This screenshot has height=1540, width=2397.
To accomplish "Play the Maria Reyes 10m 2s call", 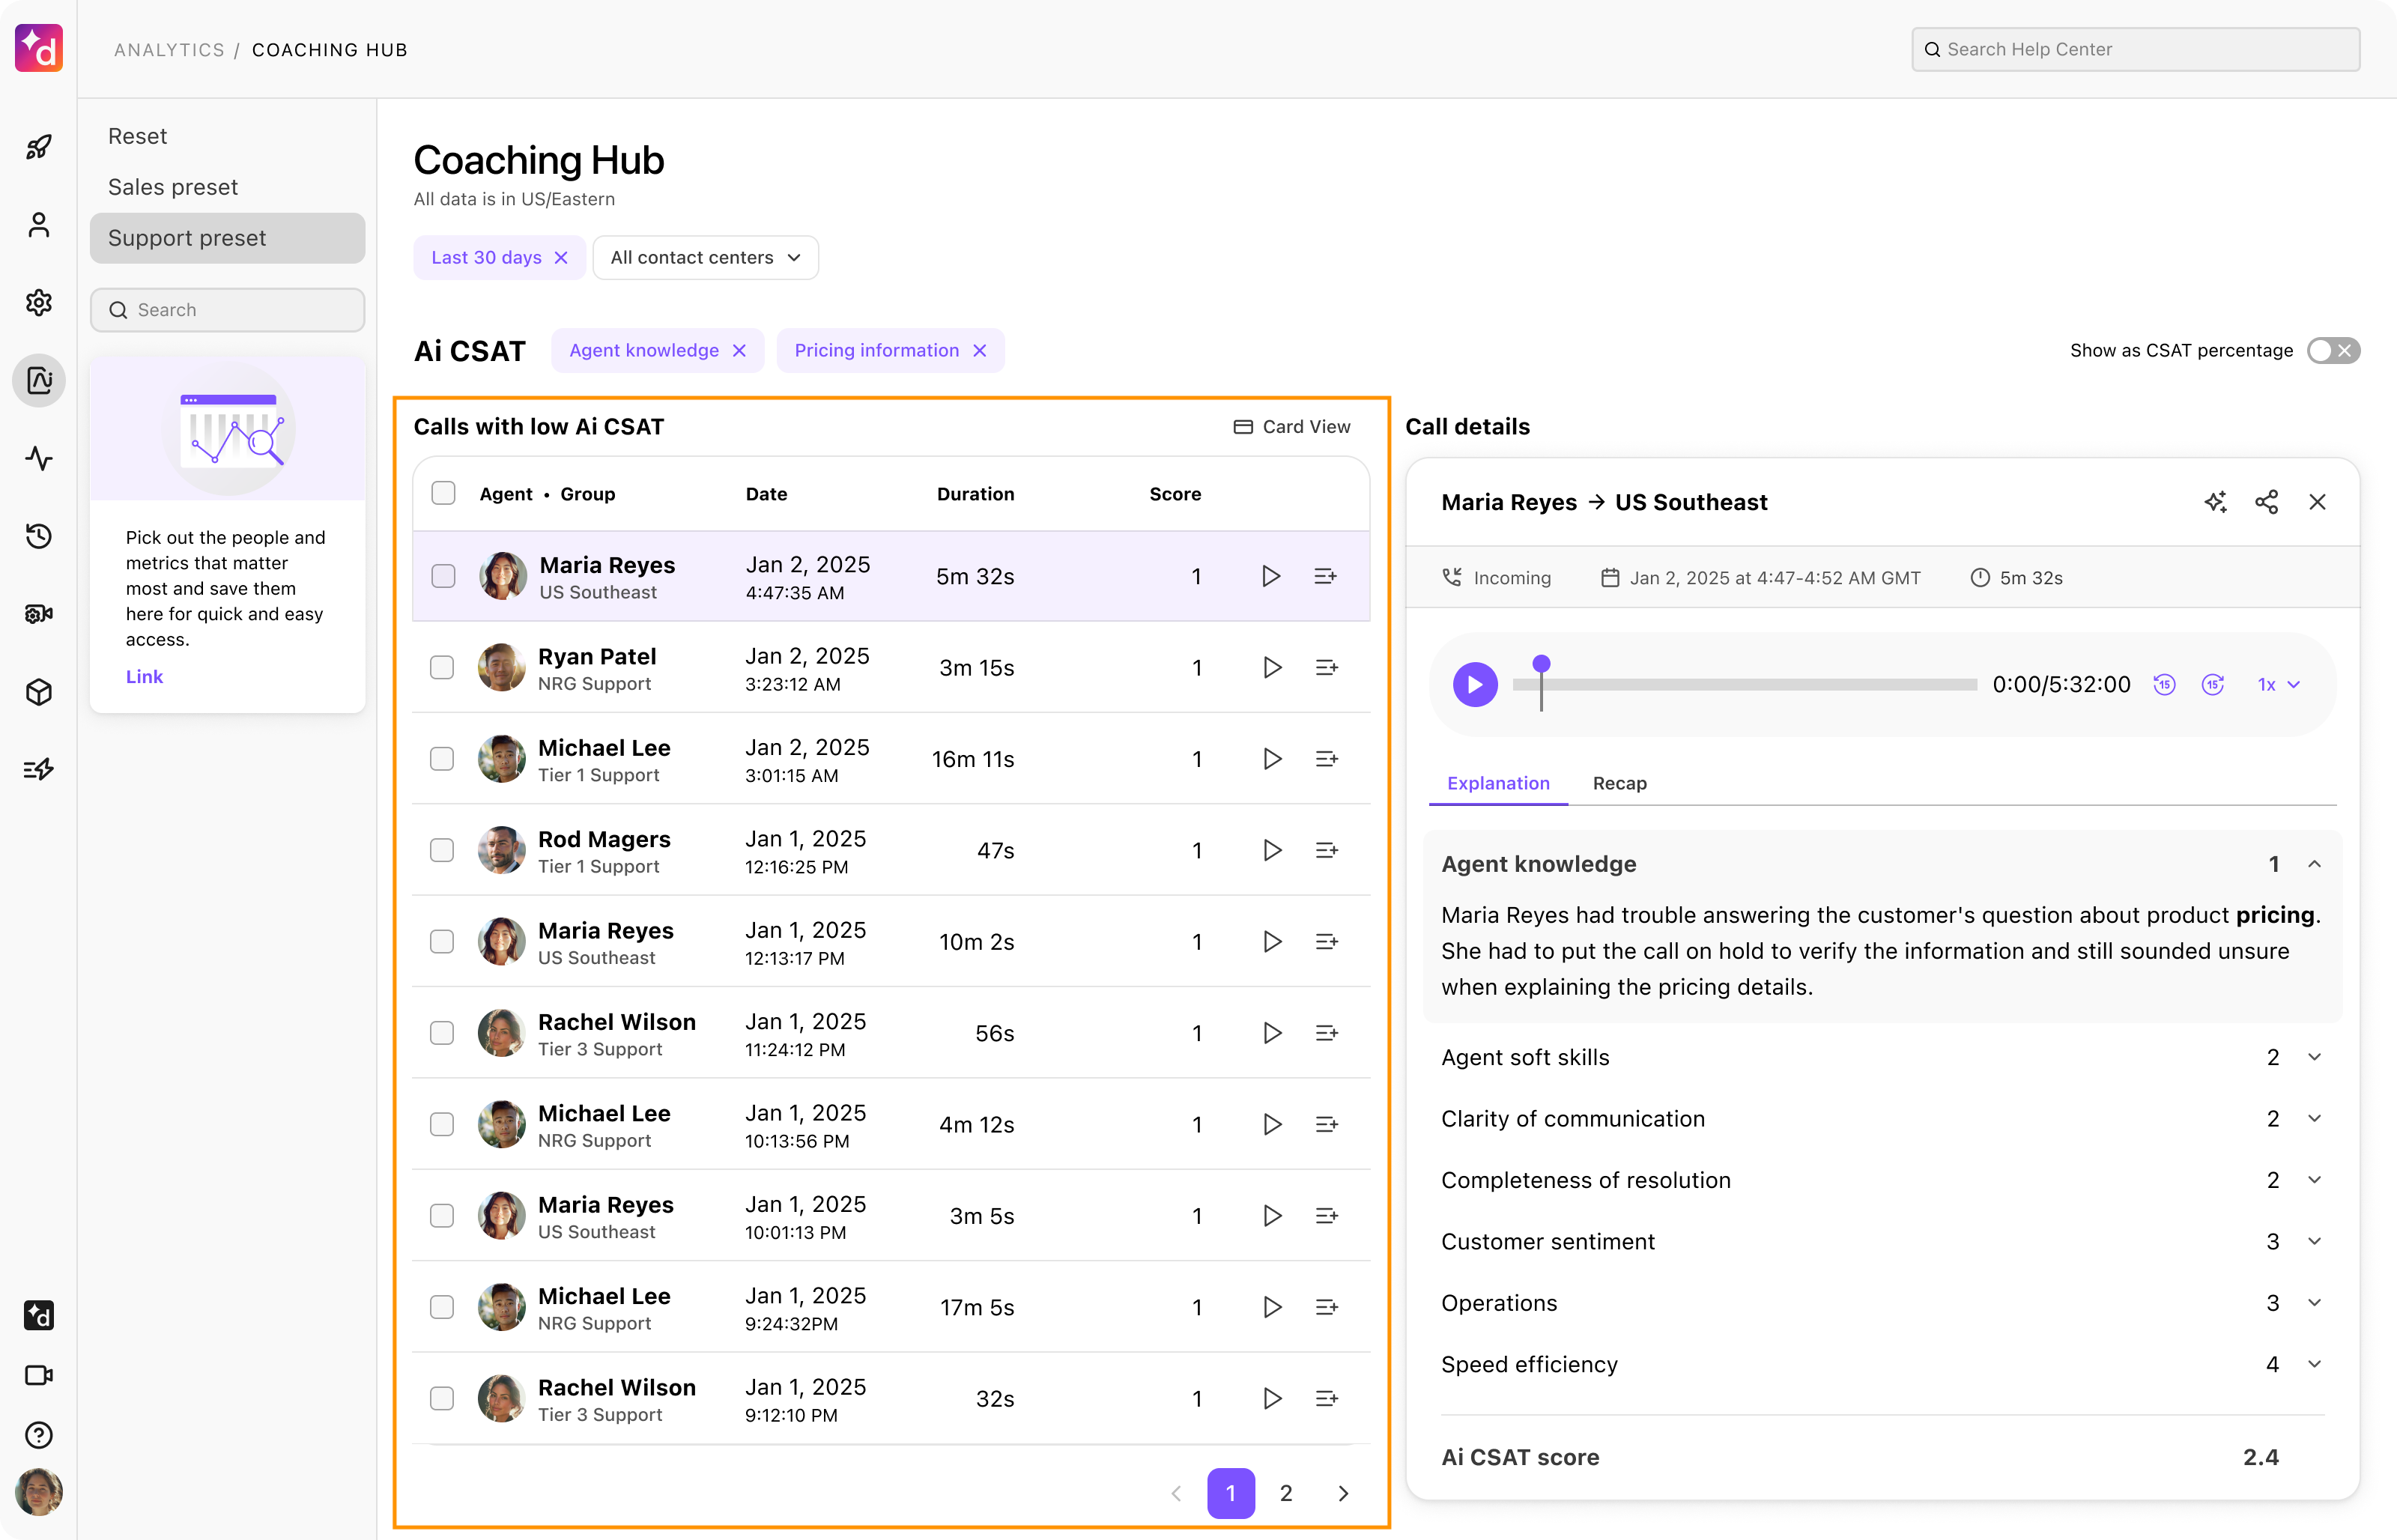I will pyautogui.click(x=1271, y=942).
